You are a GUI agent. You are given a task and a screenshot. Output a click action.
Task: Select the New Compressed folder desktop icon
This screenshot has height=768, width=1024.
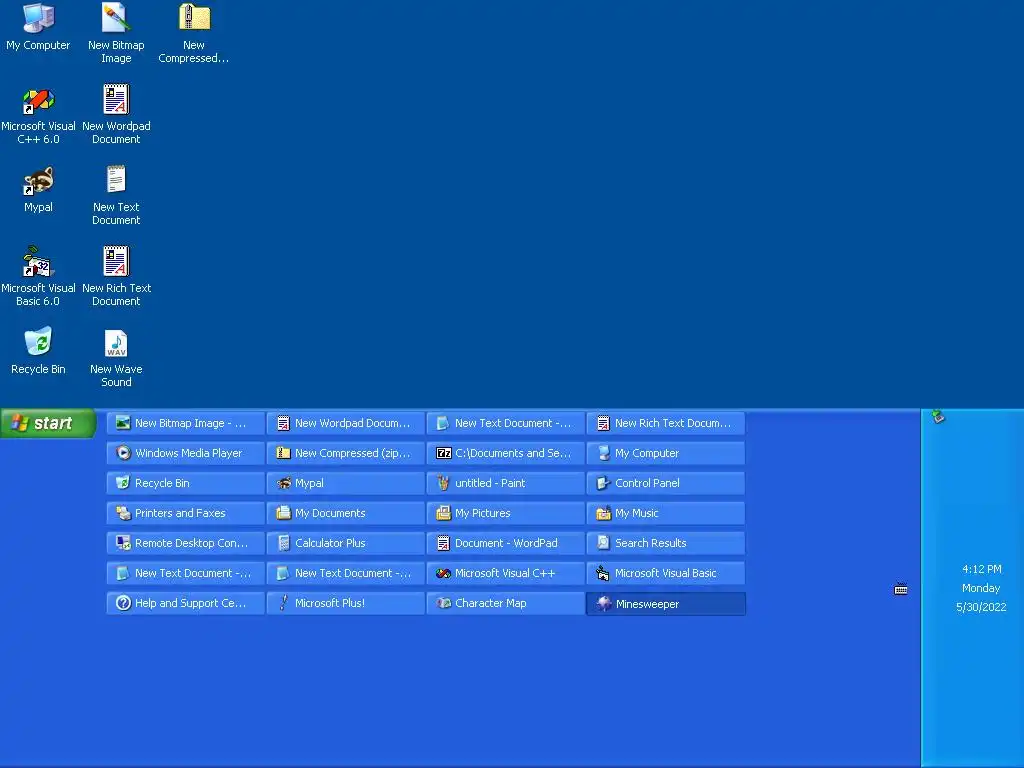tap(194, 33)
